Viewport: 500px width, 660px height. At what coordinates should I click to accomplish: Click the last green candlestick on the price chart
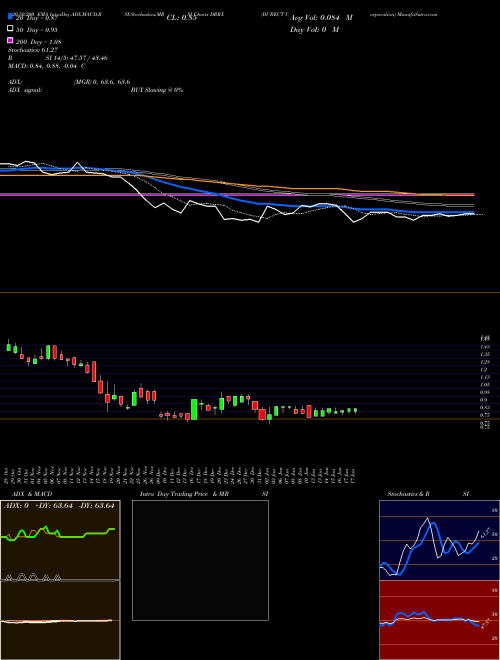point(356,410)
